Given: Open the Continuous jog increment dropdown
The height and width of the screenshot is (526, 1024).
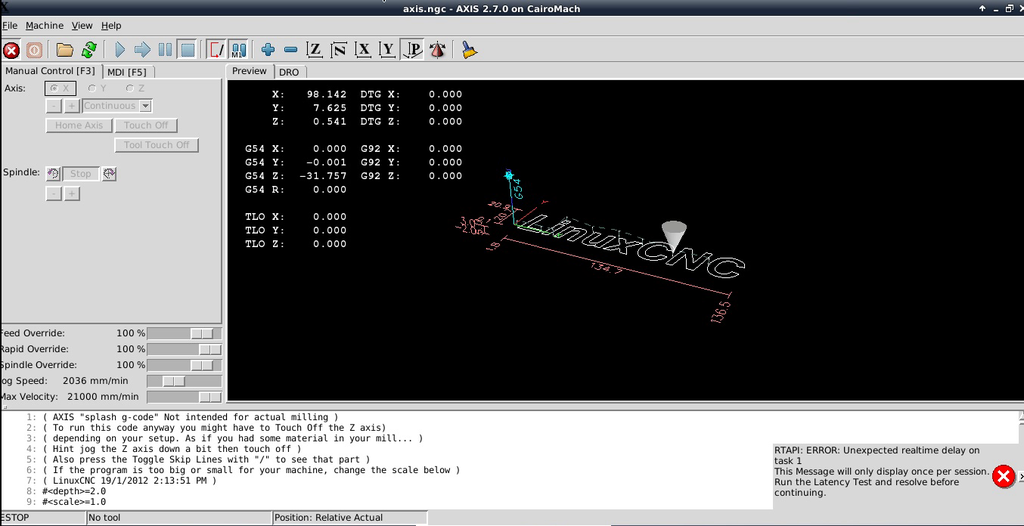Looking at the screenshot, I should pos(117,106).
